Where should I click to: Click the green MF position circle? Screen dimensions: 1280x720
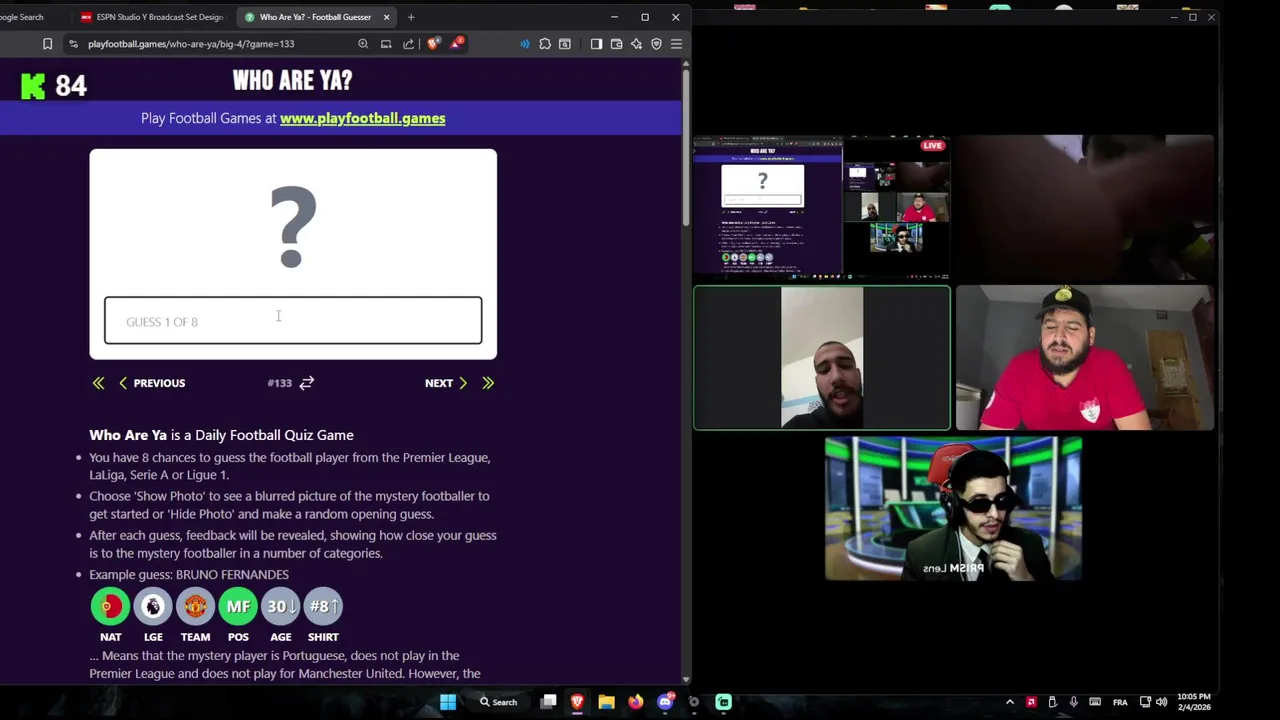pos(238,606)
